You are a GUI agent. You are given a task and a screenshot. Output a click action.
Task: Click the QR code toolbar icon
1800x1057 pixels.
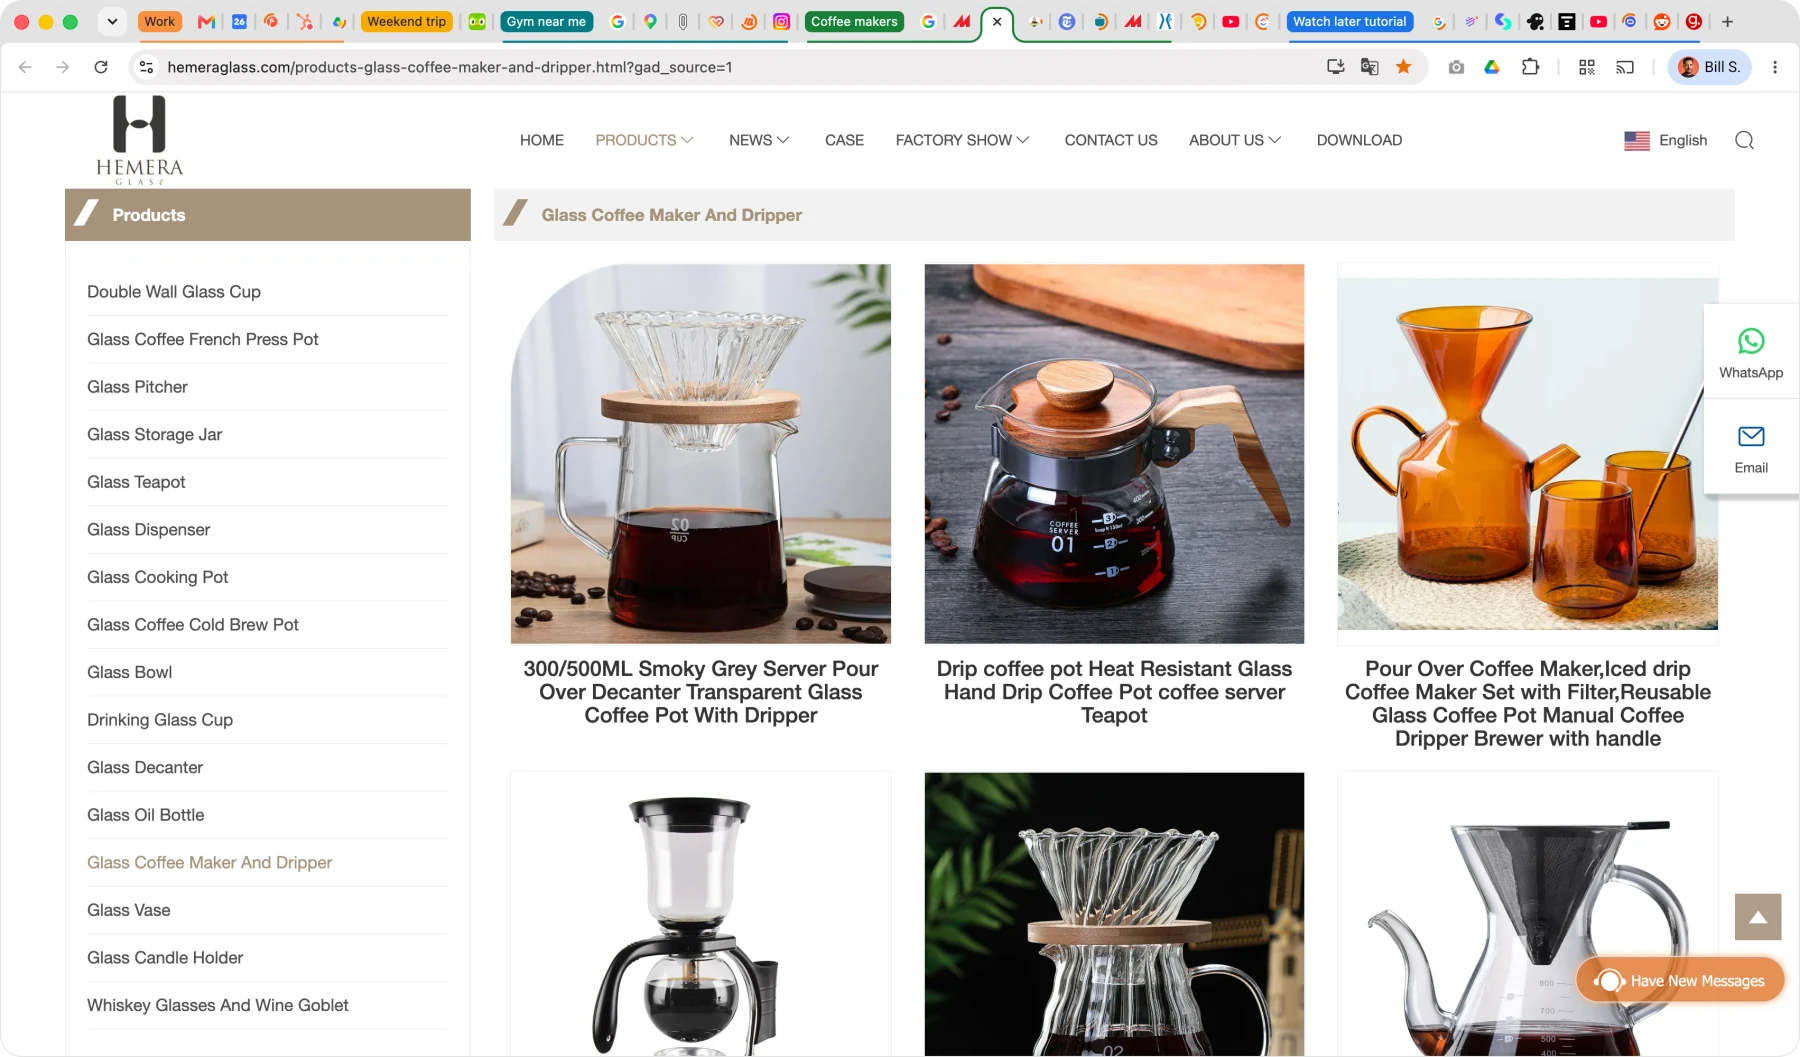coord(1587,67)
